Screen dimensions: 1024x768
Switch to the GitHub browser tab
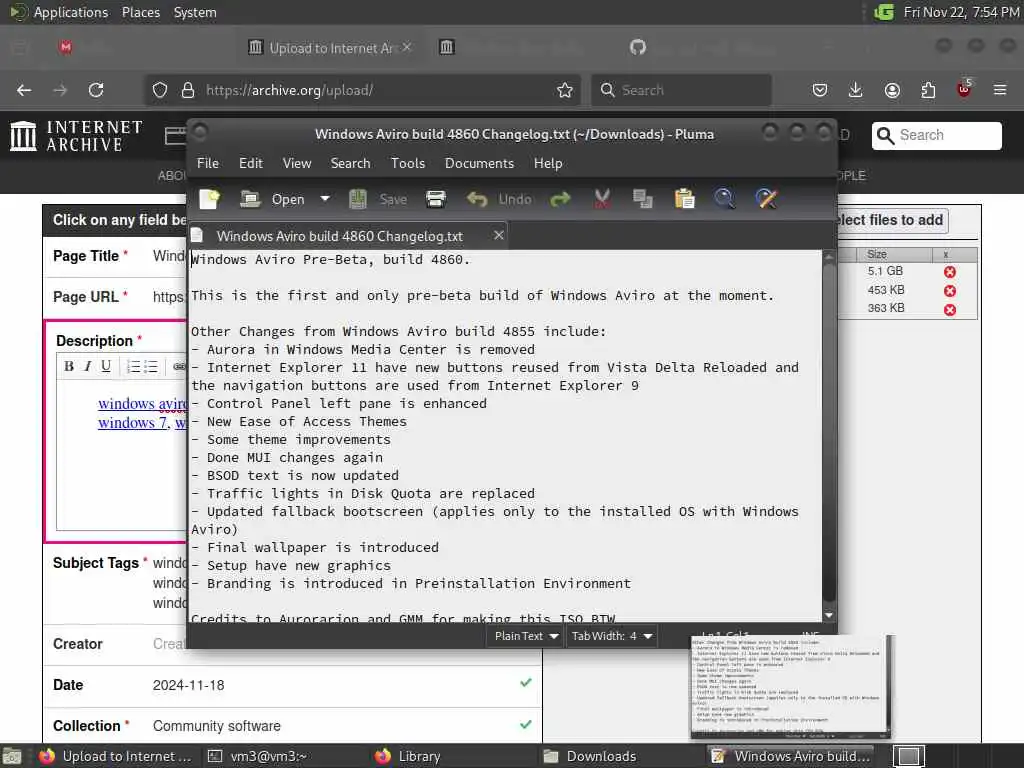tap(637, 47)
